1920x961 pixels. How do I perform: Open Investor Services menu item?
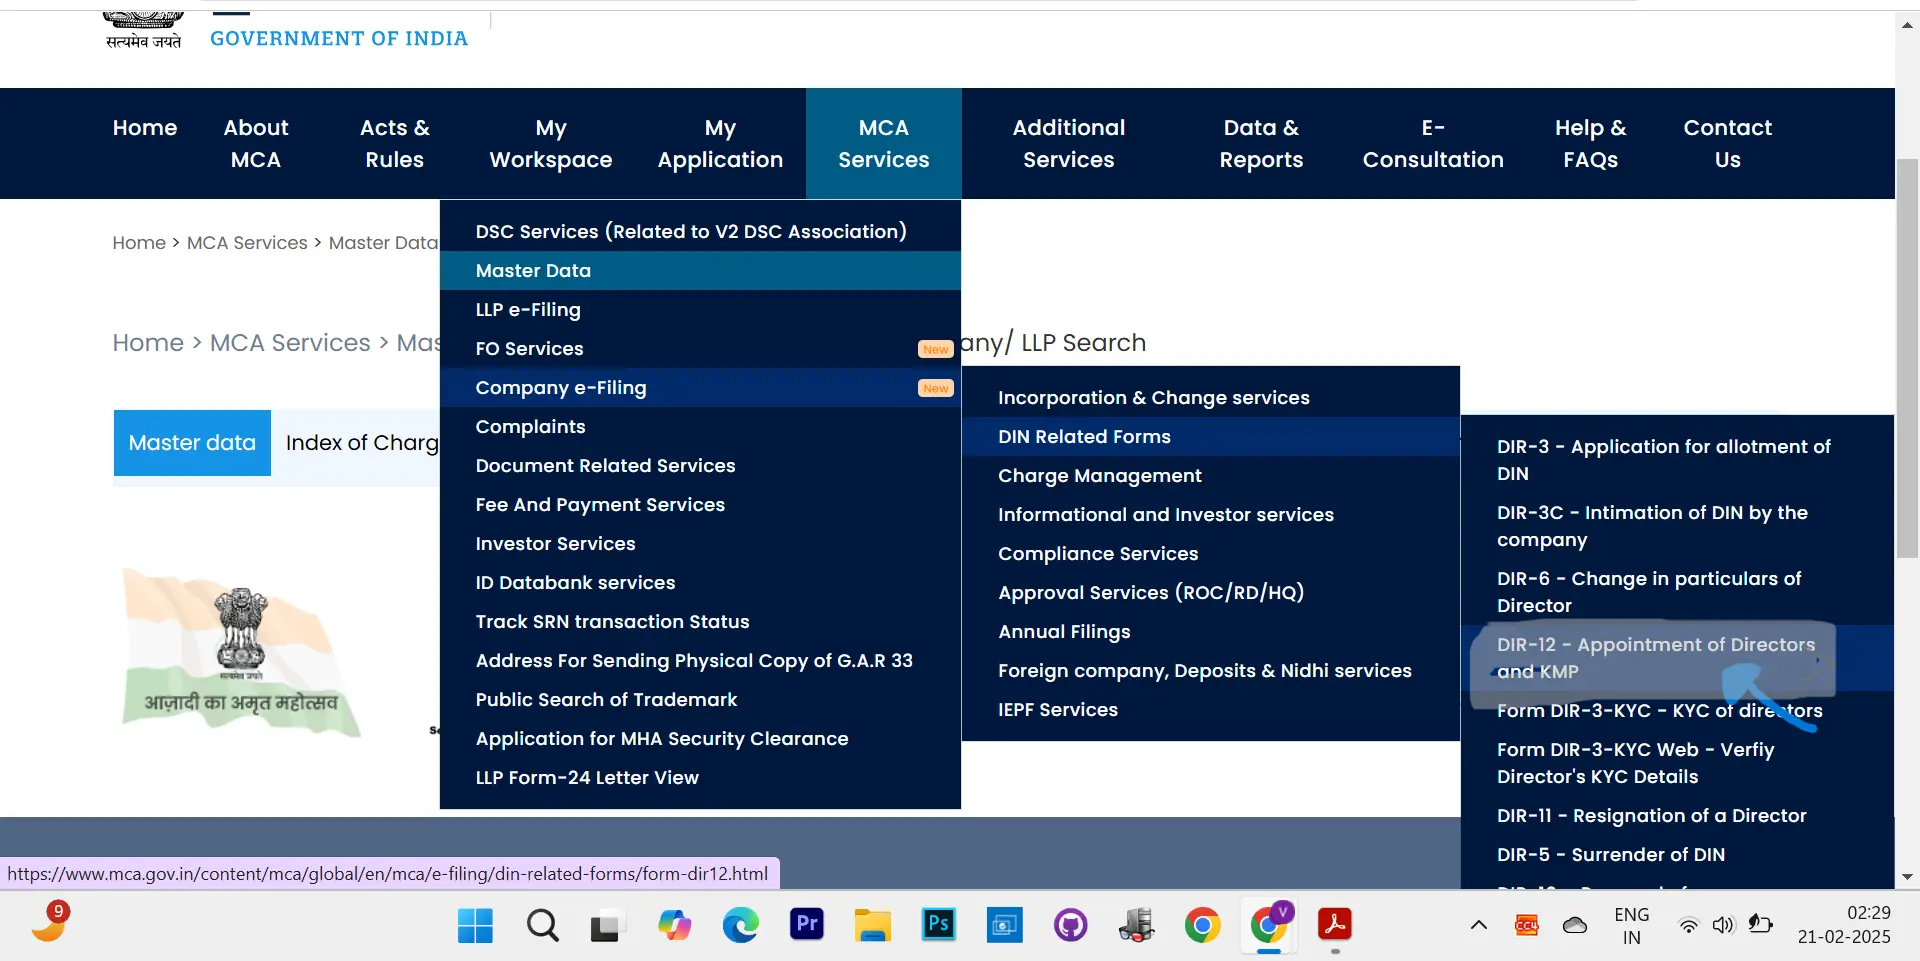(700, 543)
